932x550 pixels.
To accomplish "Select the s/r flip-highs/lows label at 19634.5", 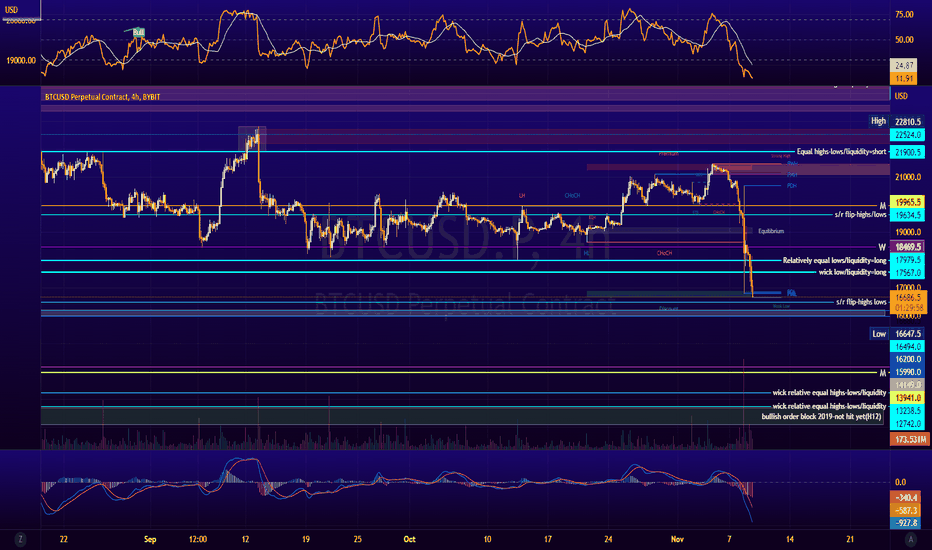I will point(860,215).
